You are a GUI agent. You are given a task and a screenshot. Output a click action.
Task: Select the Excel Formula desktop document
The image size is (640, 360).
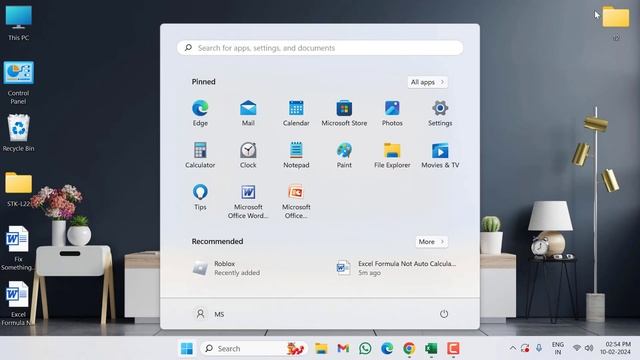pyautogui.click(x=17, y=303)
